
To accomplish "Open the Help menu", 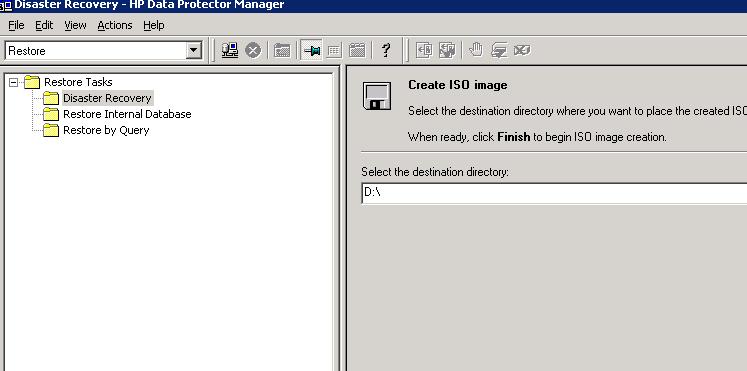I will click(154, 25).
